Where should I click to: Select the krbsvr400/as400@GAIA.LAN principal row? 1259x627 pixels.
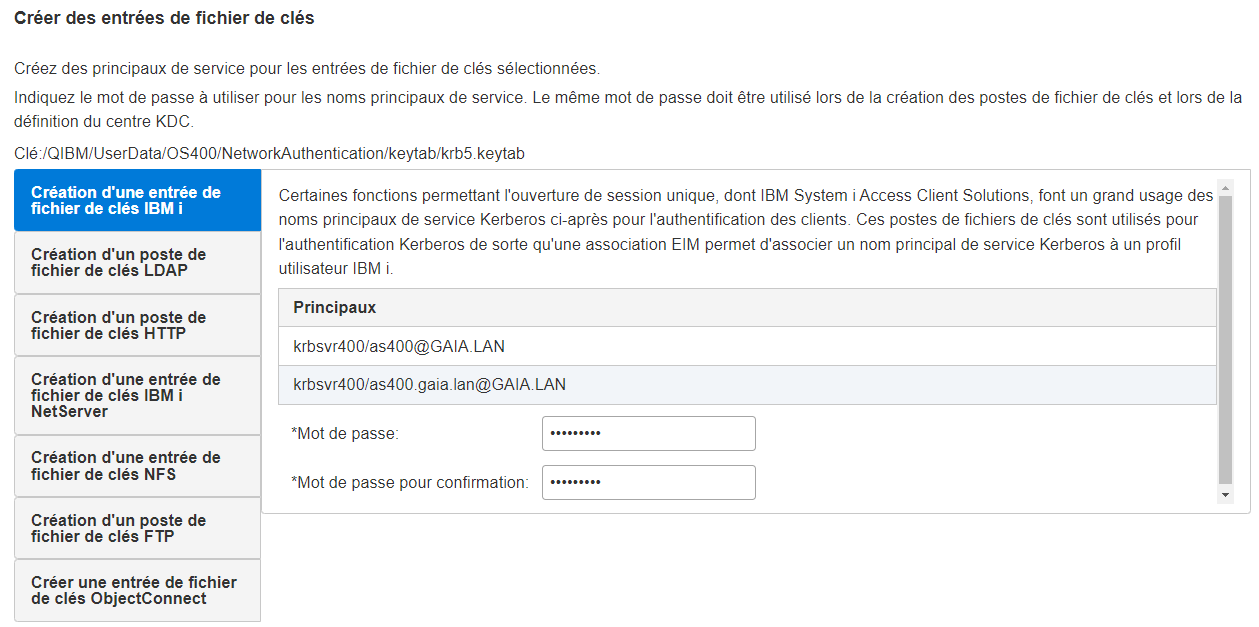pos(747,346)
